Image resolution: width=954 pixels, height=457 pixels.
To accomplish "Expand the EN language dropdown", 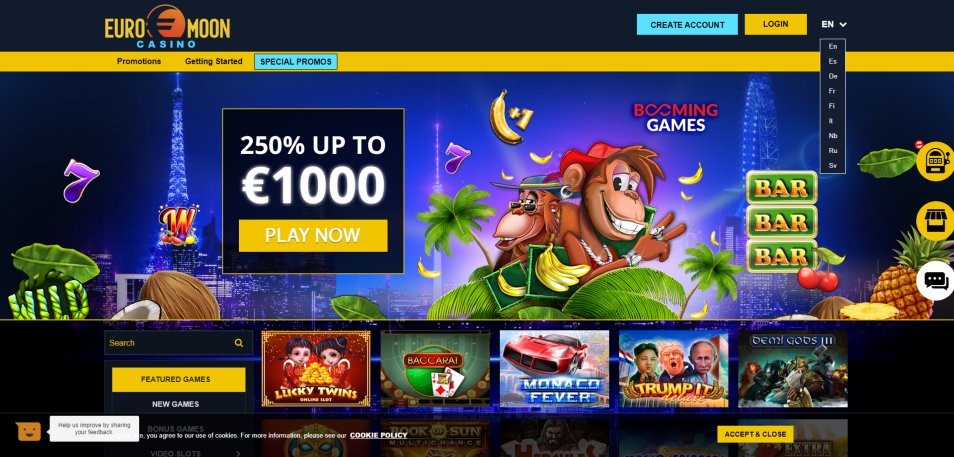I will point(834,24).
